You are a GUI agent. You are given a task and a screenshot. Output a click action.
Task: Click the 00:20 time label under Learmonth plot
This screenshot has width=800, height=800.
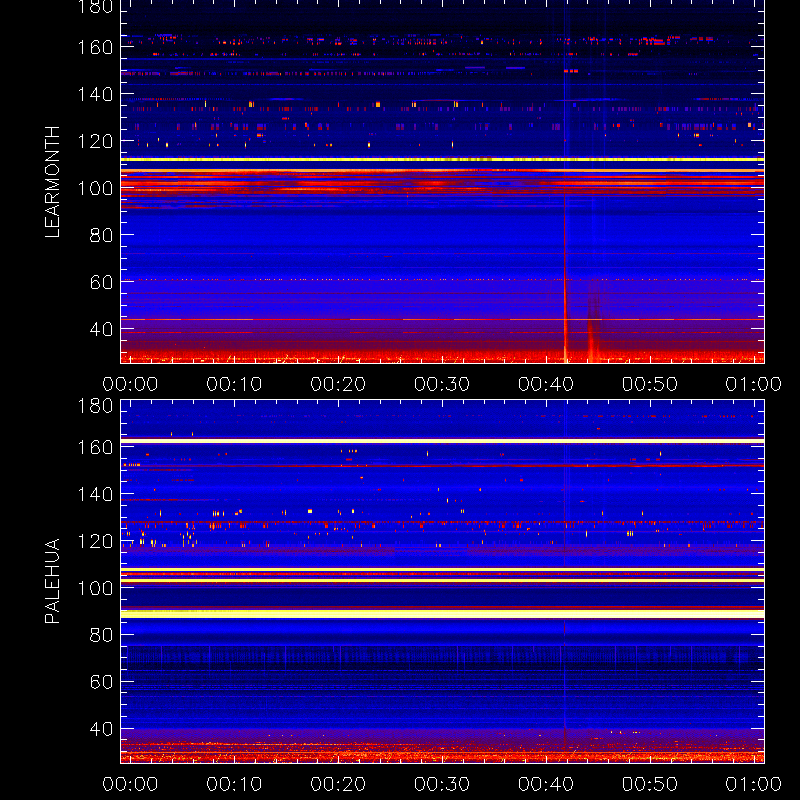(338, 384)
